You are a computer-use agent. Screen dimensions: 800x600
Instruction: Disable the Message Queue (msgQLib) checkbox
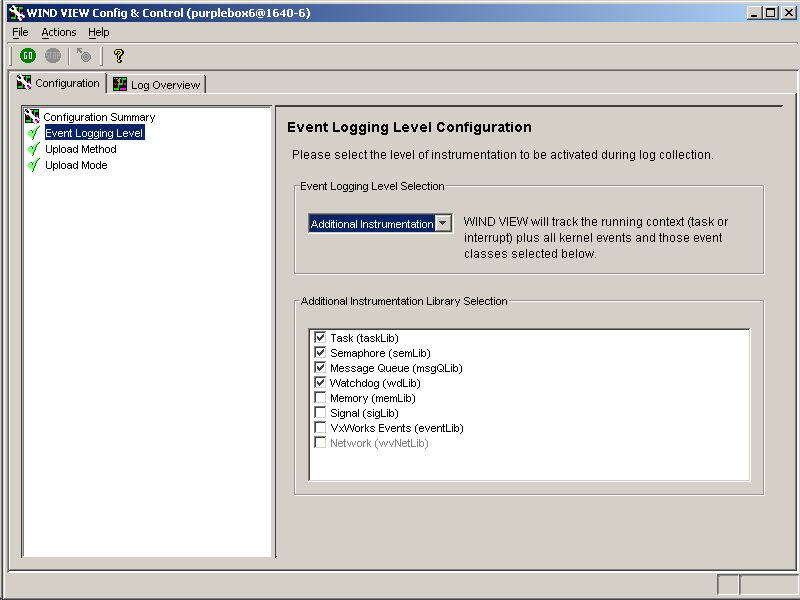[x=322, y=367]
